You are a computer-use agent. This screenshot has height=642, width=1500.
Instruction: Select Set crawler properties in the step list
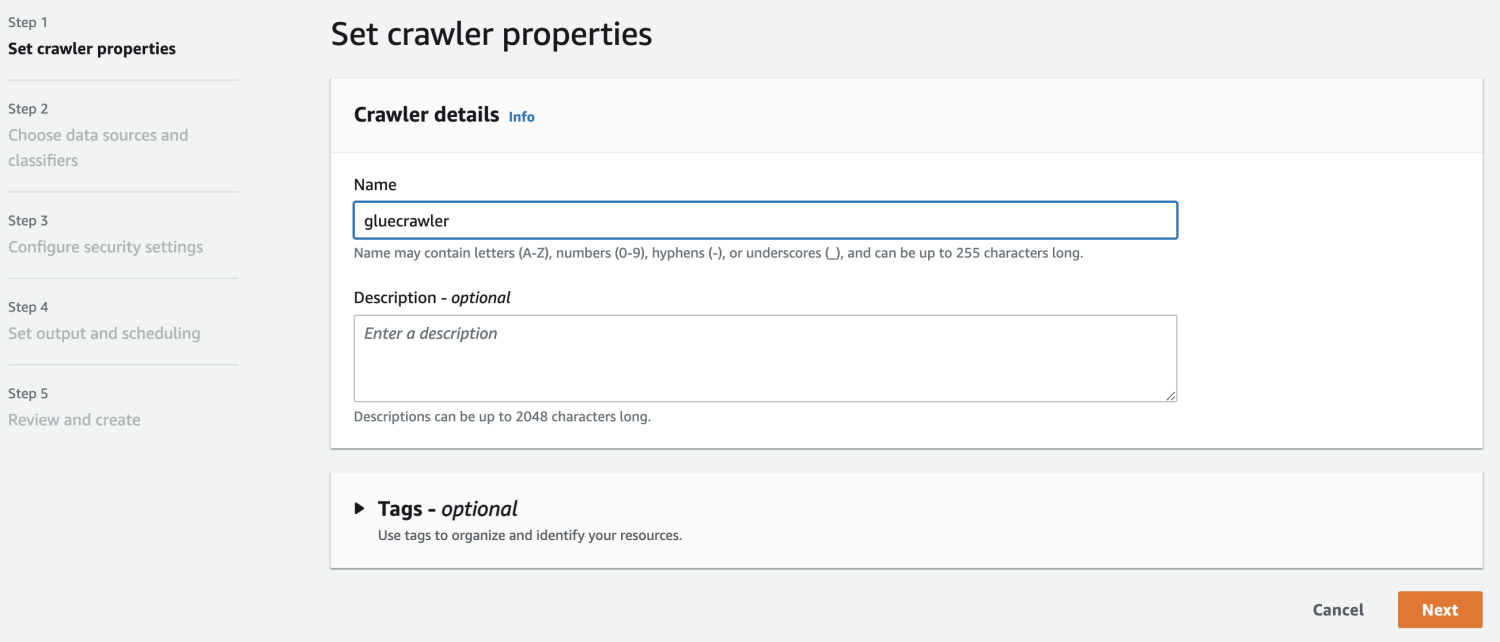(92, 49)
